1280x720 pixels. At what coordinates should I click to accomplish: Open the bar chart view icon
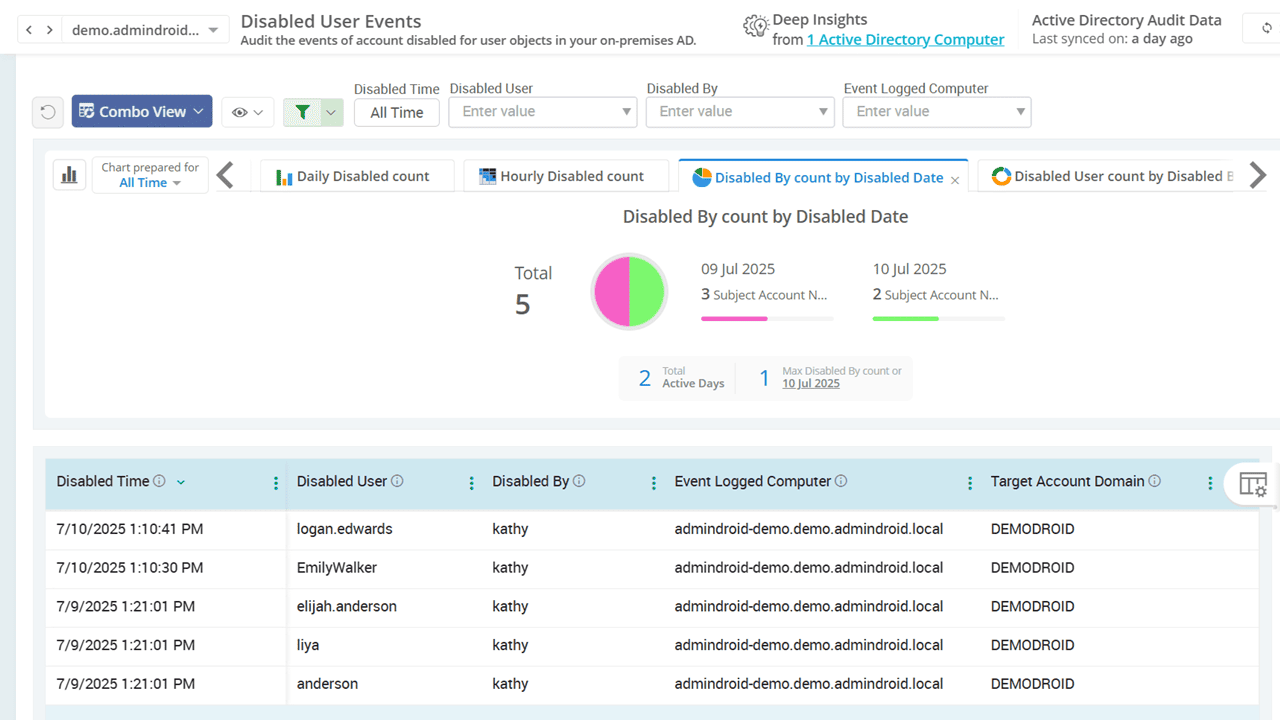pyautogui.click(x=69, y=176)
